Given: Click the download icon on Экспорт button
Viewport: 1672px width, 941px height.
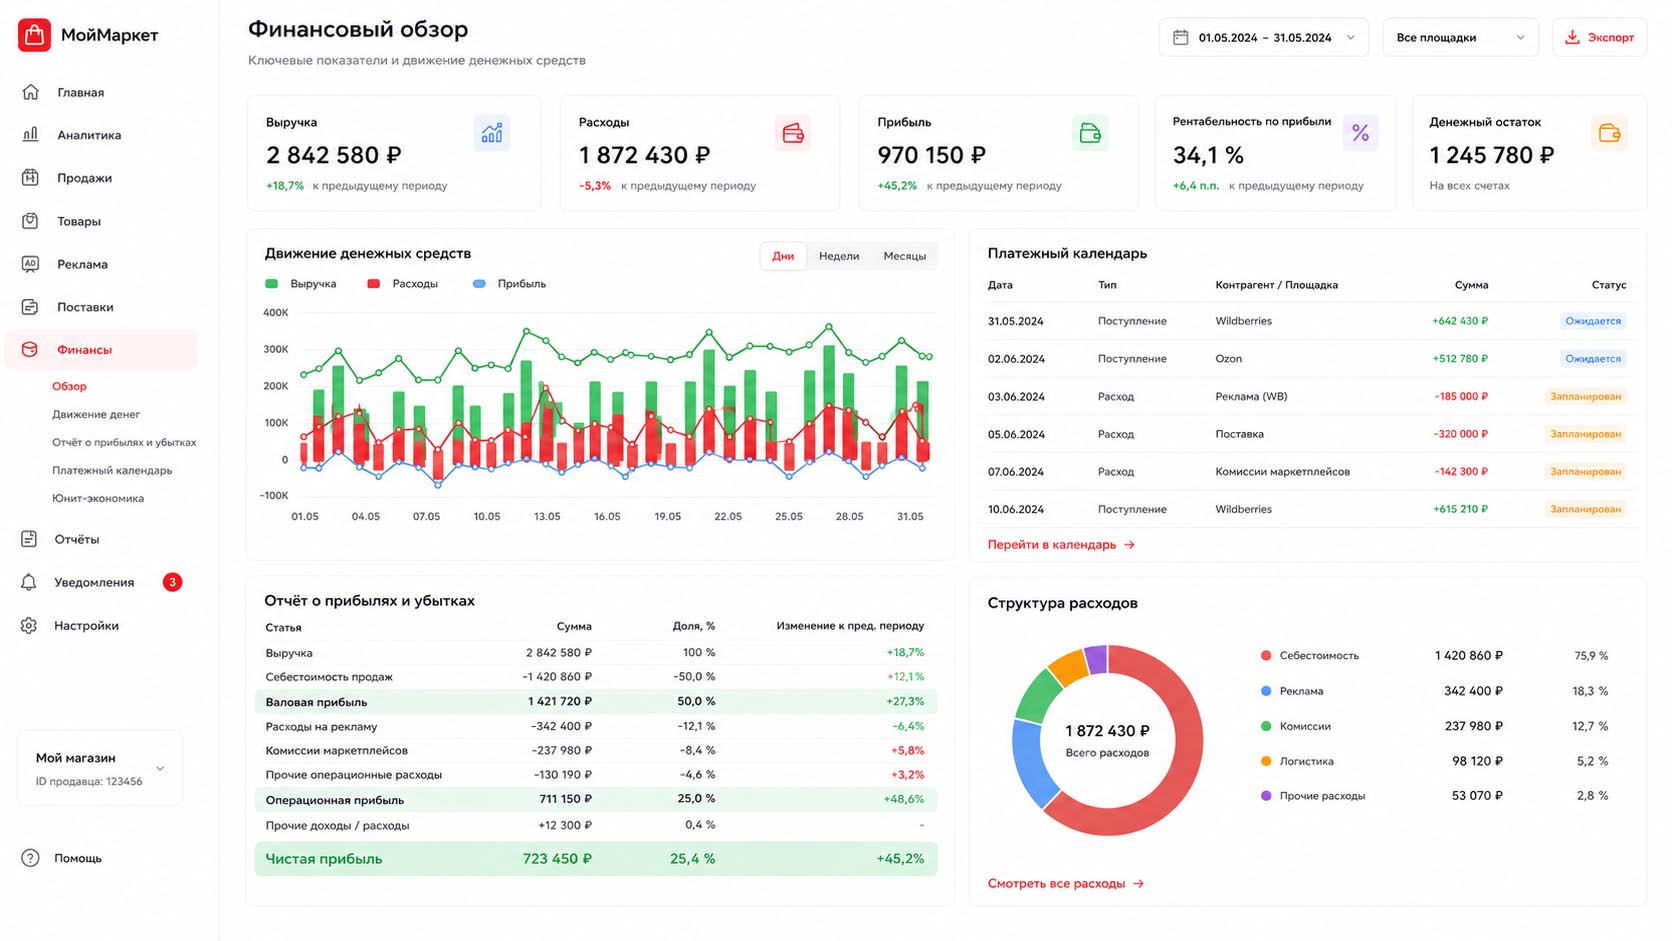Looking at the screenshot, I should [1572, 37].
